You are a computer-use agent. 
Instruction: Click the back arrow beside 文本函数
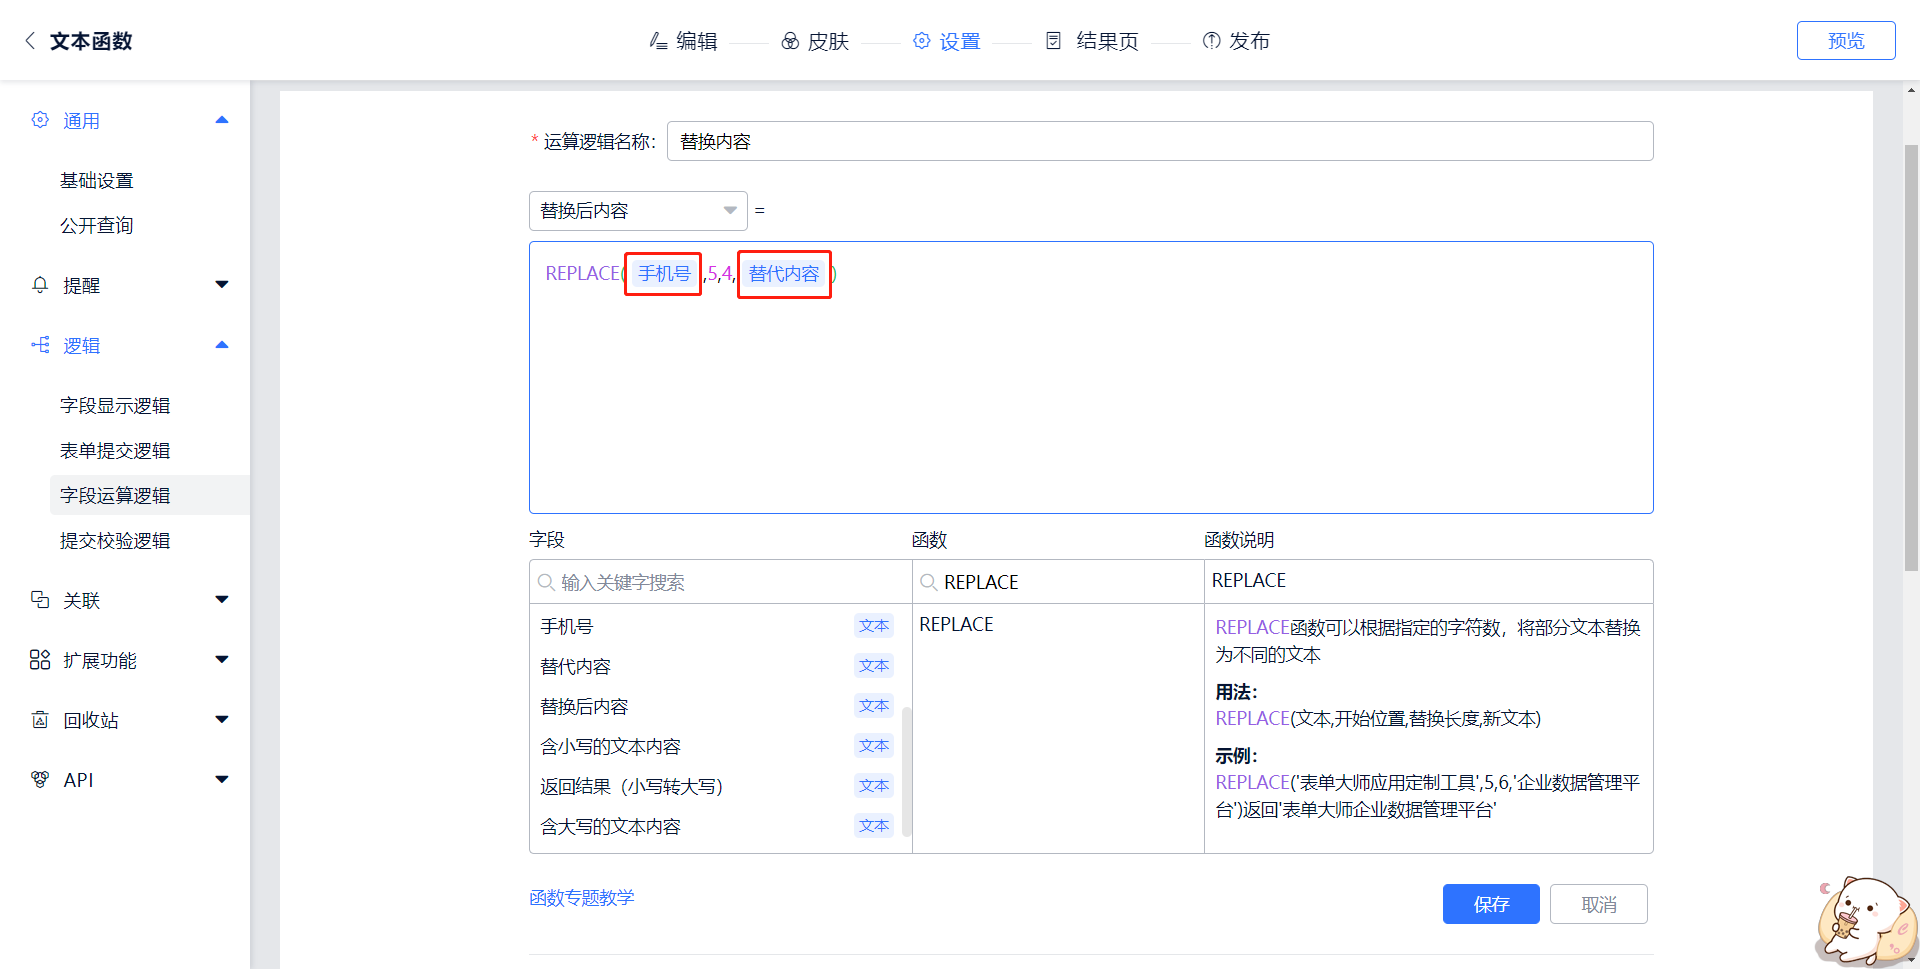30,41
